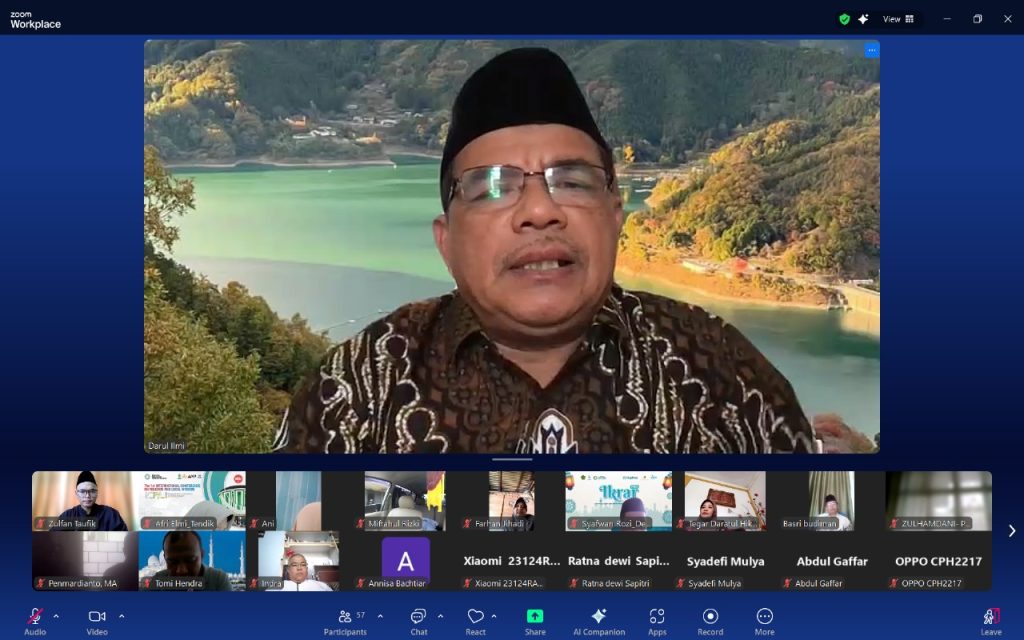Expand video options arrow next to Video
The image size is (1024, 640).
coord(122,616)
